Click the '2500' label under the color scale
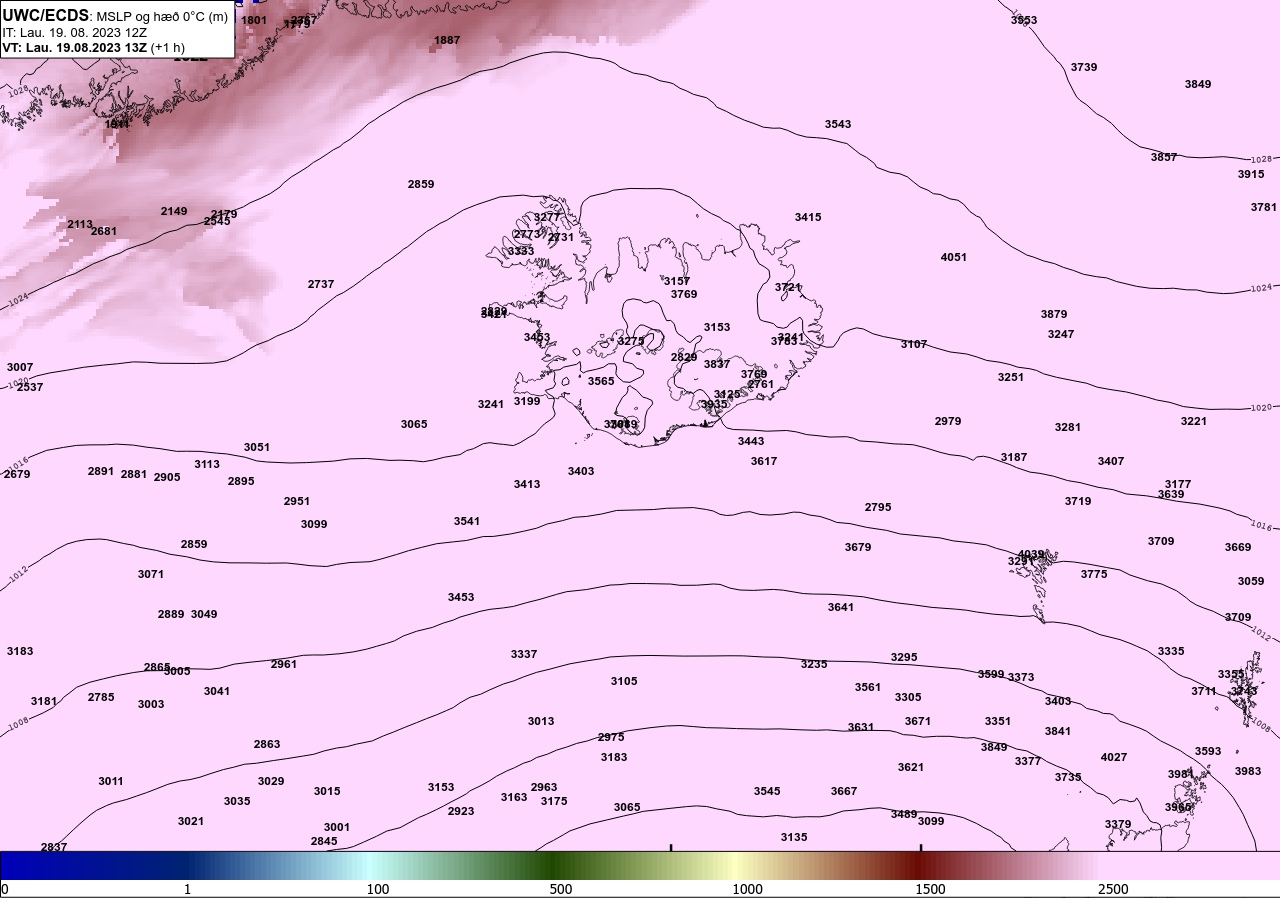 pyautogui.click(x=1113, y=889)
